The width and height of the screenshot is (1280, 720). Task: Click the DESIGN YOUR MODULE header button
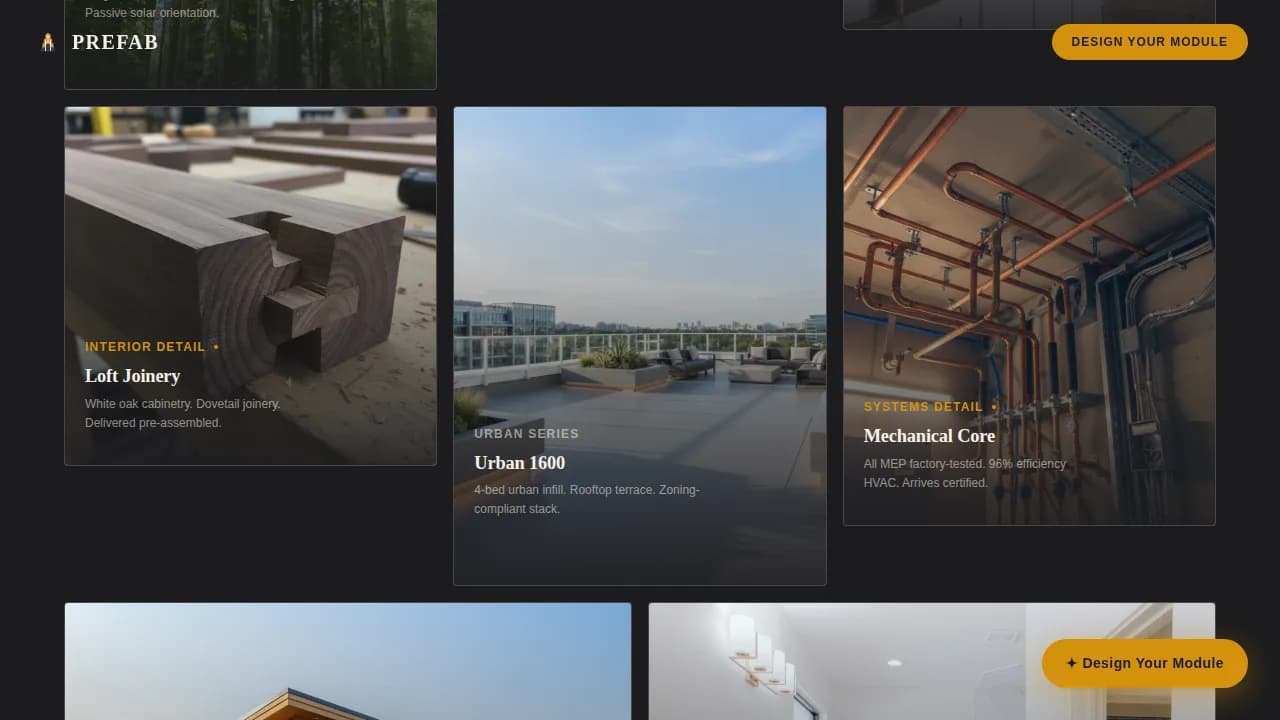pyautogui.click(x=1149, y=42)
